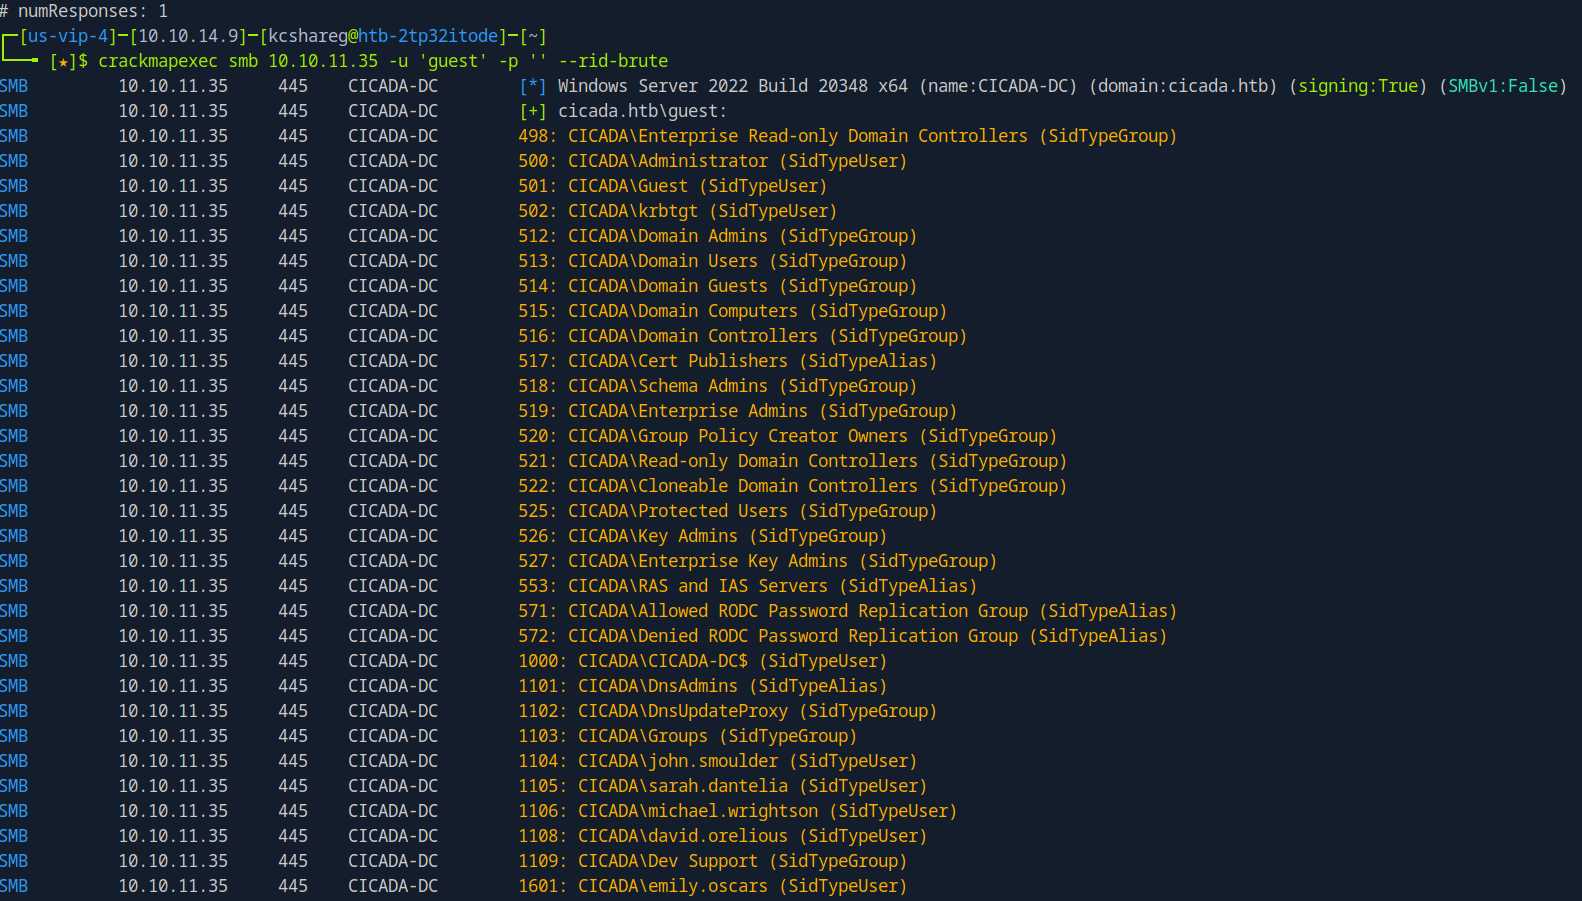
Task: Click '1106: CICADA\michael.wrightson' user entry
Action: (x=738, y=811)
